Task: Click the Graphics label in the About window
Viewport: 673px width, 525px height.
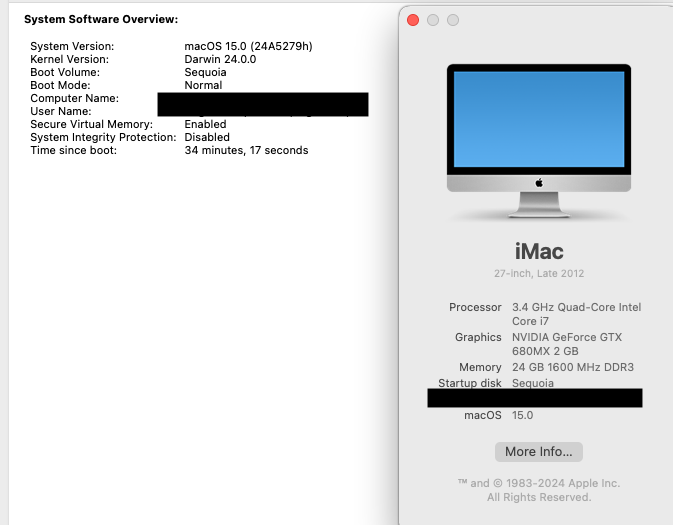Action: [478, 337]
